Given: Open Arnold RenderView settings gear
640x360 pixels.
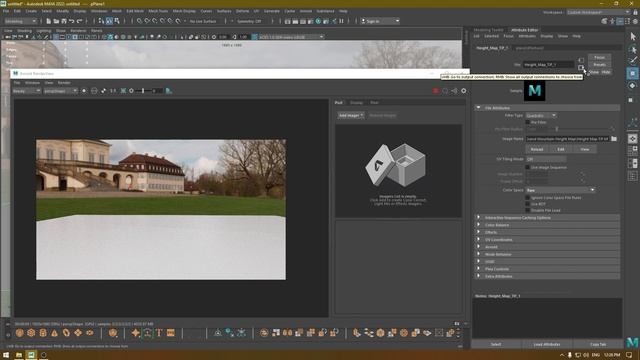Looking at the screenshot, I should [x=464, y=91].
